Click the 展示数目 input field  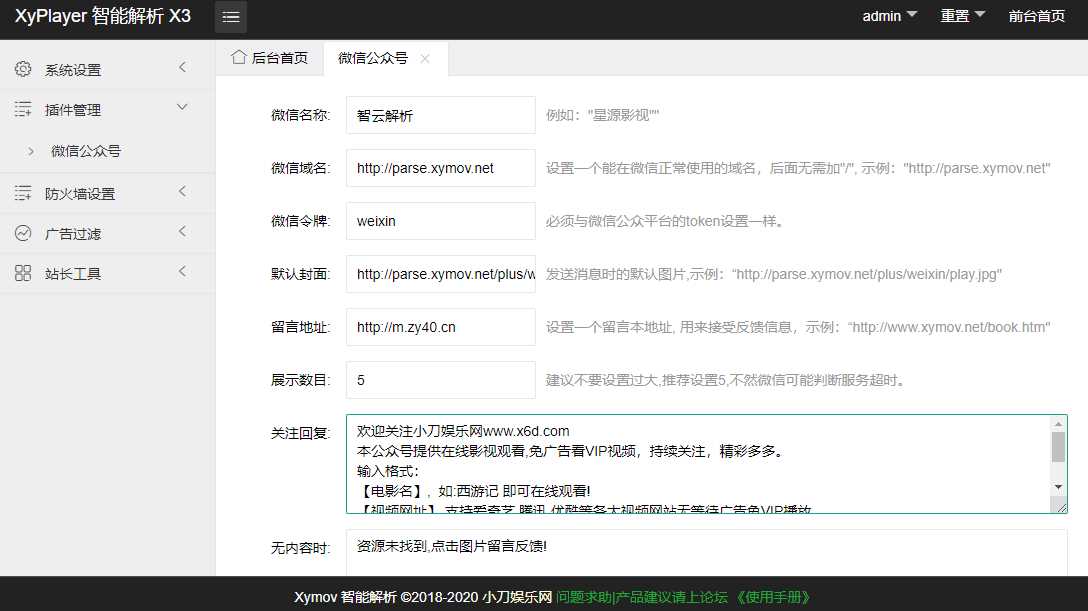(440, 379)
